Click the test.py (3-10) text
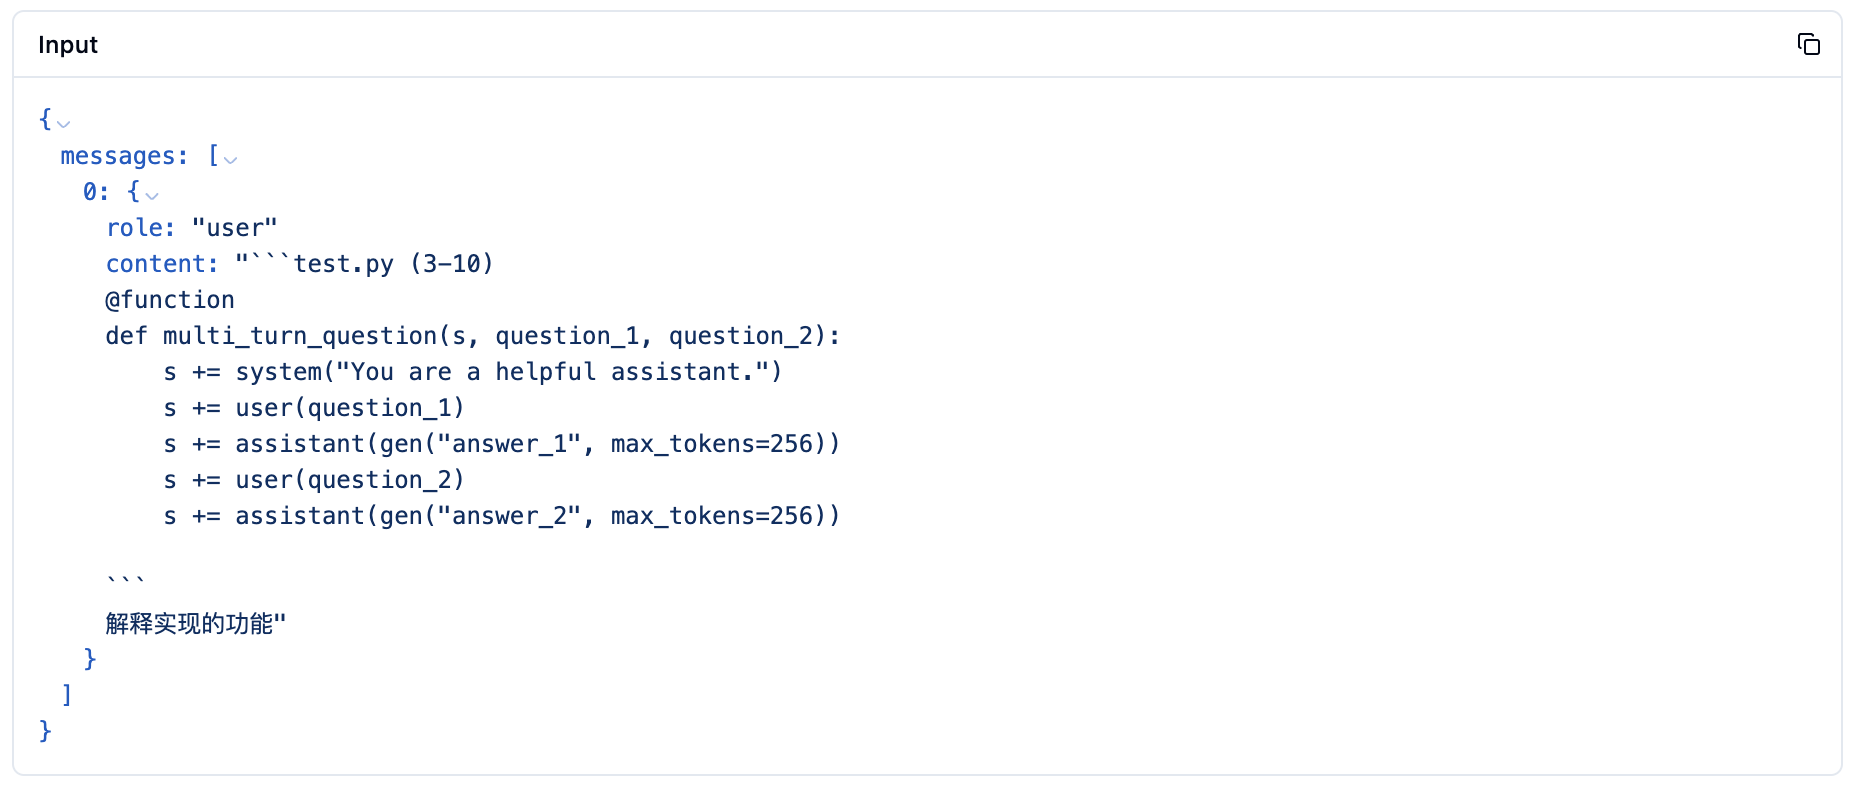Screen dimensions: 1854x788 [392, 264]
